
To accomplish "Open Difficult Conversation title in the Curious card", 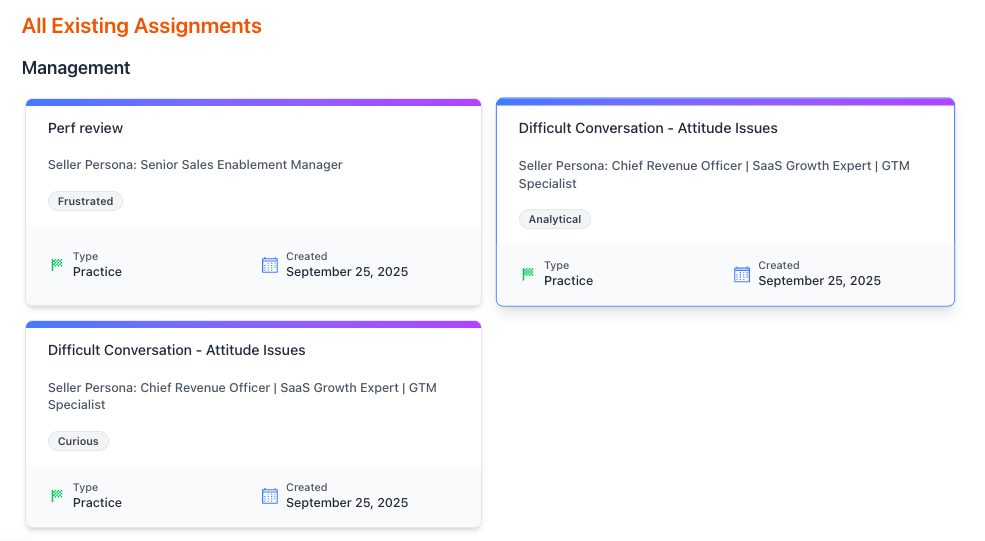I will pyautogui.click(x=177, y=350).
